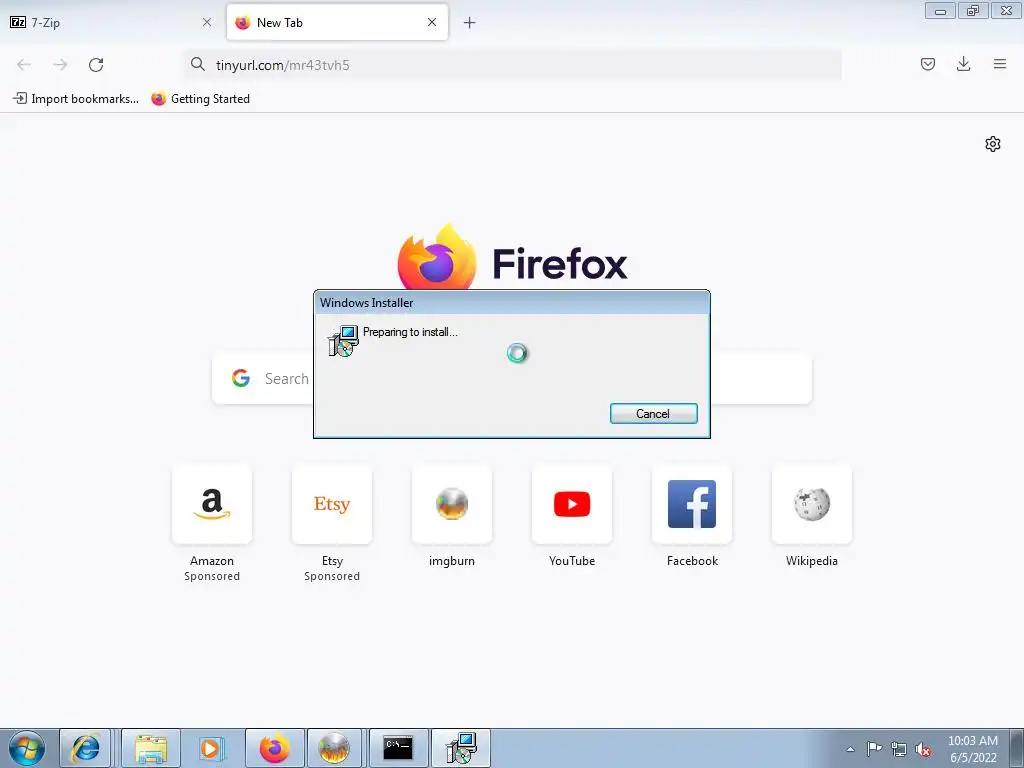
Task: Launch Internet Explorer from the taskbar
Action: [85, 748]
